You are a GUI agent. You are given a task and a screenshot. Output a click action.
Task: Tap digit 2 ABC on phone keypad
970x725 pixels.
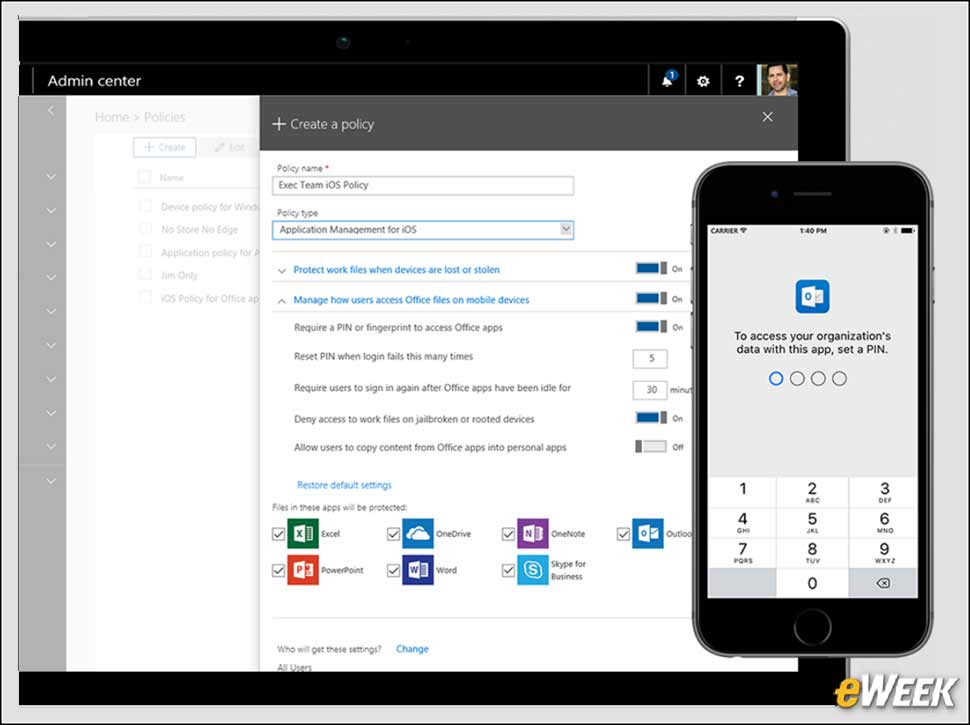click(x=812, y=491)
